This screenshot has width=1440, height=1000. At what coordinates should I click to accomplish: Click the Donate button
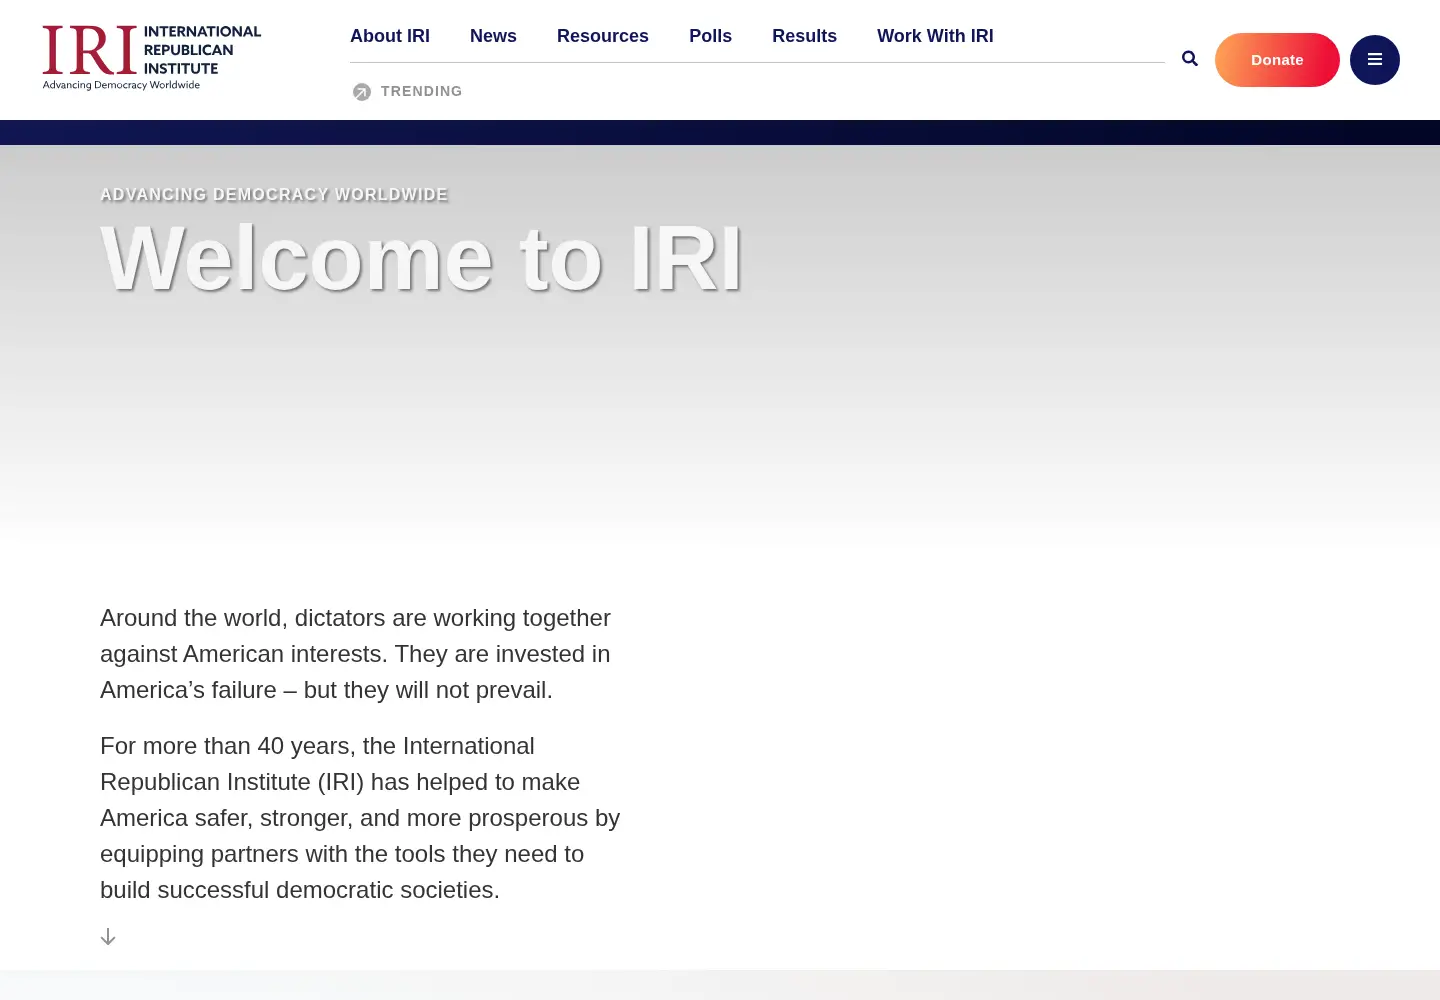[1277, 60]
